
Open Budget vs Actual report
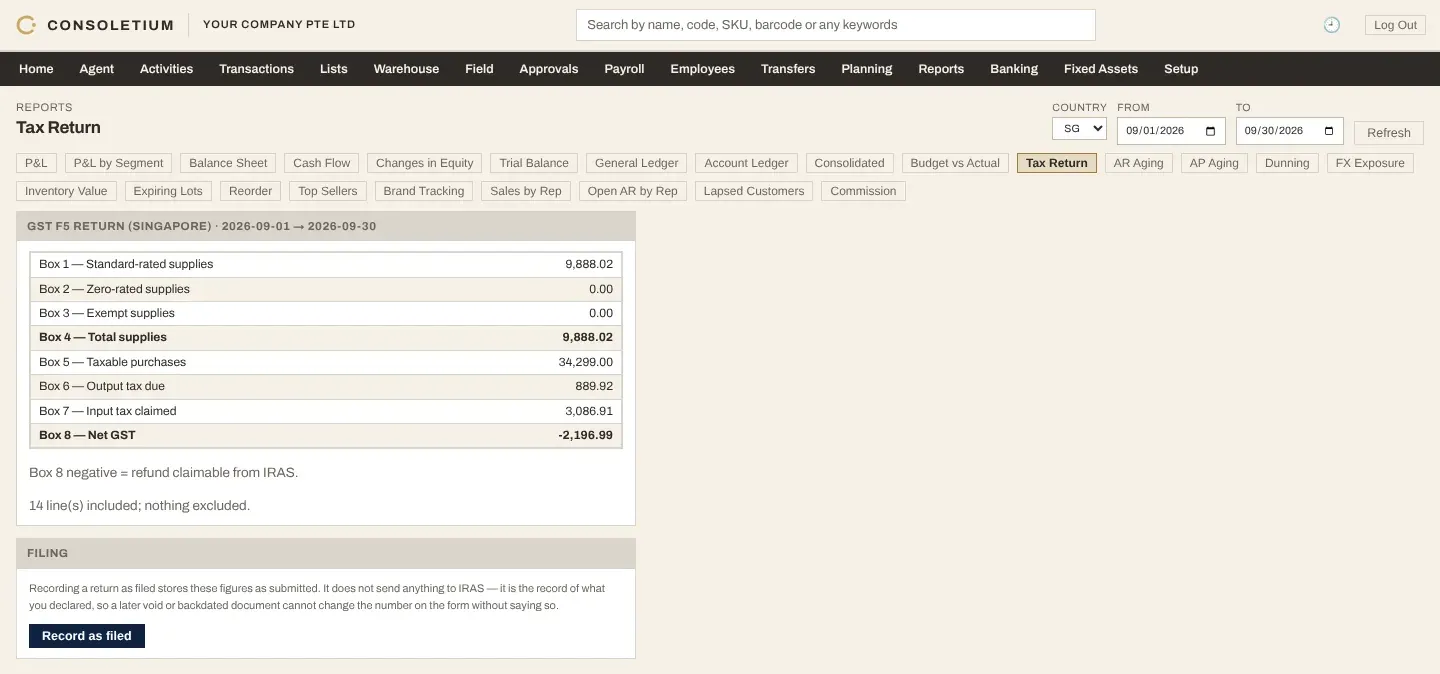955,163
